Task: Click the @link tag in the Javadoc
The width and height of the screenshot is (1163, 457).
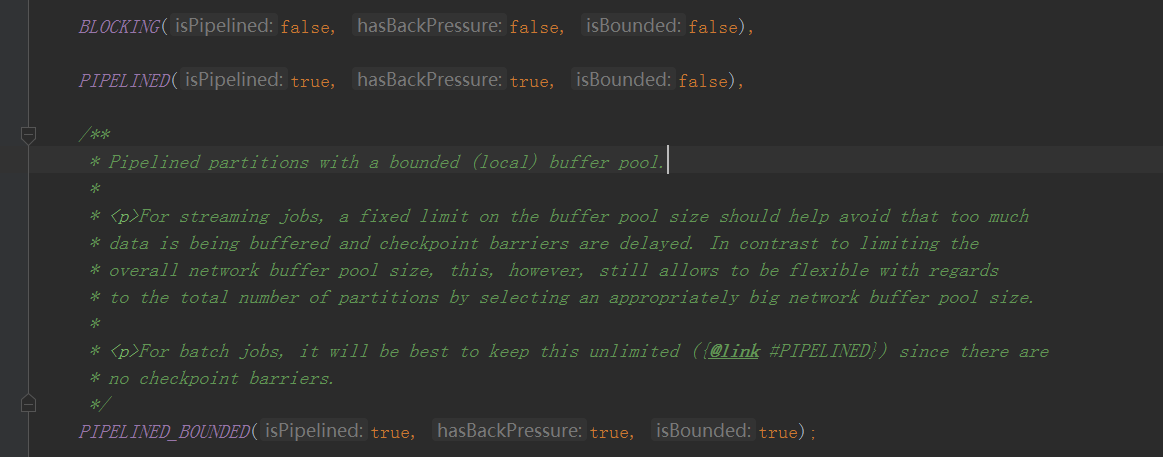Action: 734,351
